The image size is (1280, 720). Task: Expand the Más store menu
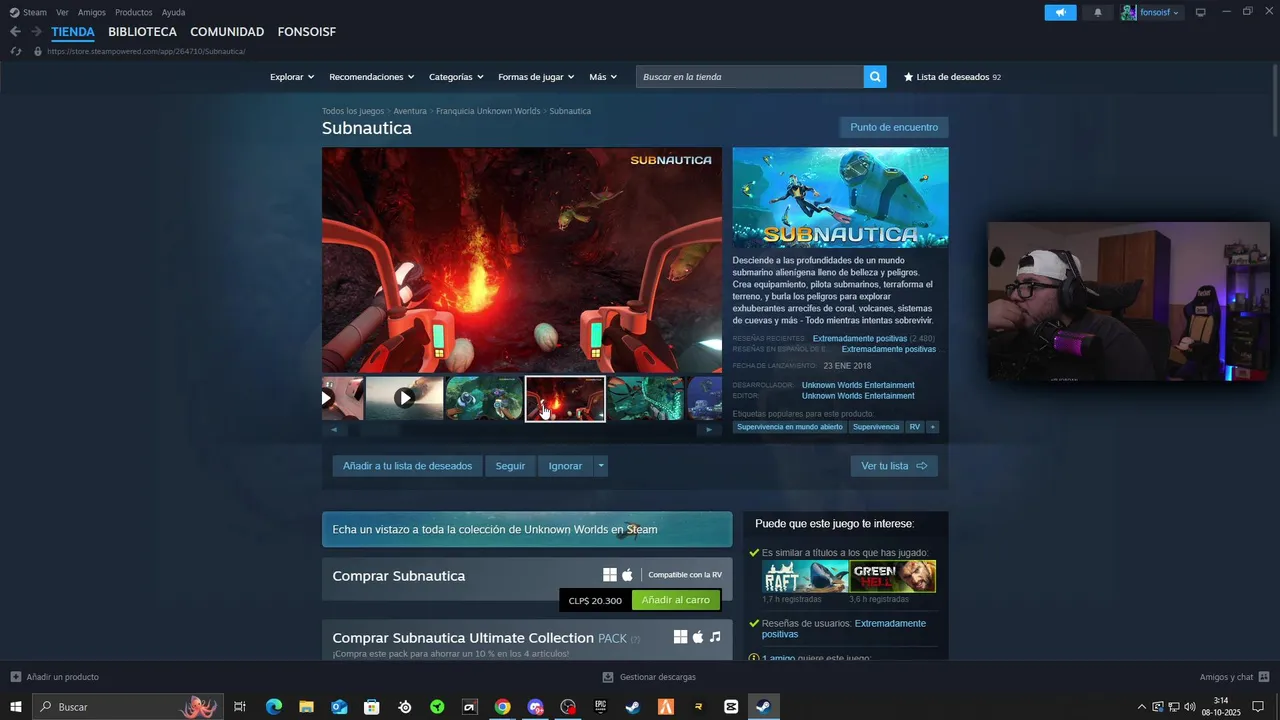[x=603, y=77]
